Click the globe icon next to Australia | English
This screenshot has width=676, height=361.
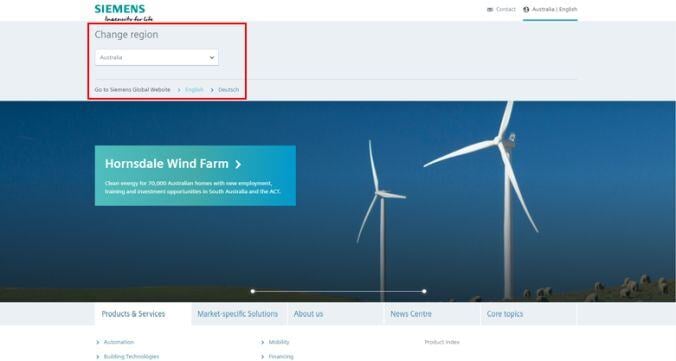(x=526, y=9)
